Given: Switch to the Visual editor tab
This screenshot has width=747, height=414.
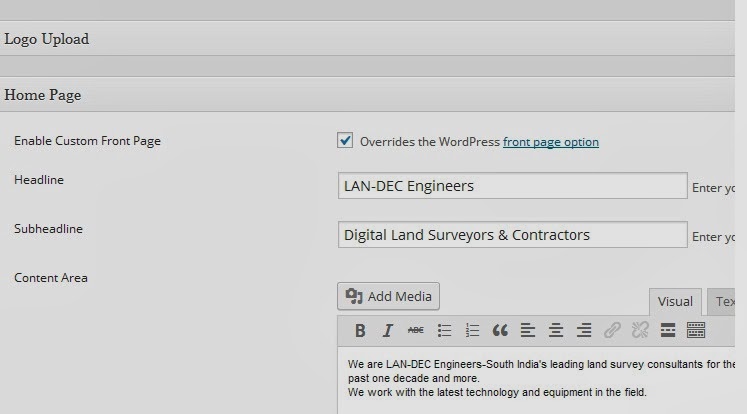Looking at the screenshot, I should [x=675, y=302].
